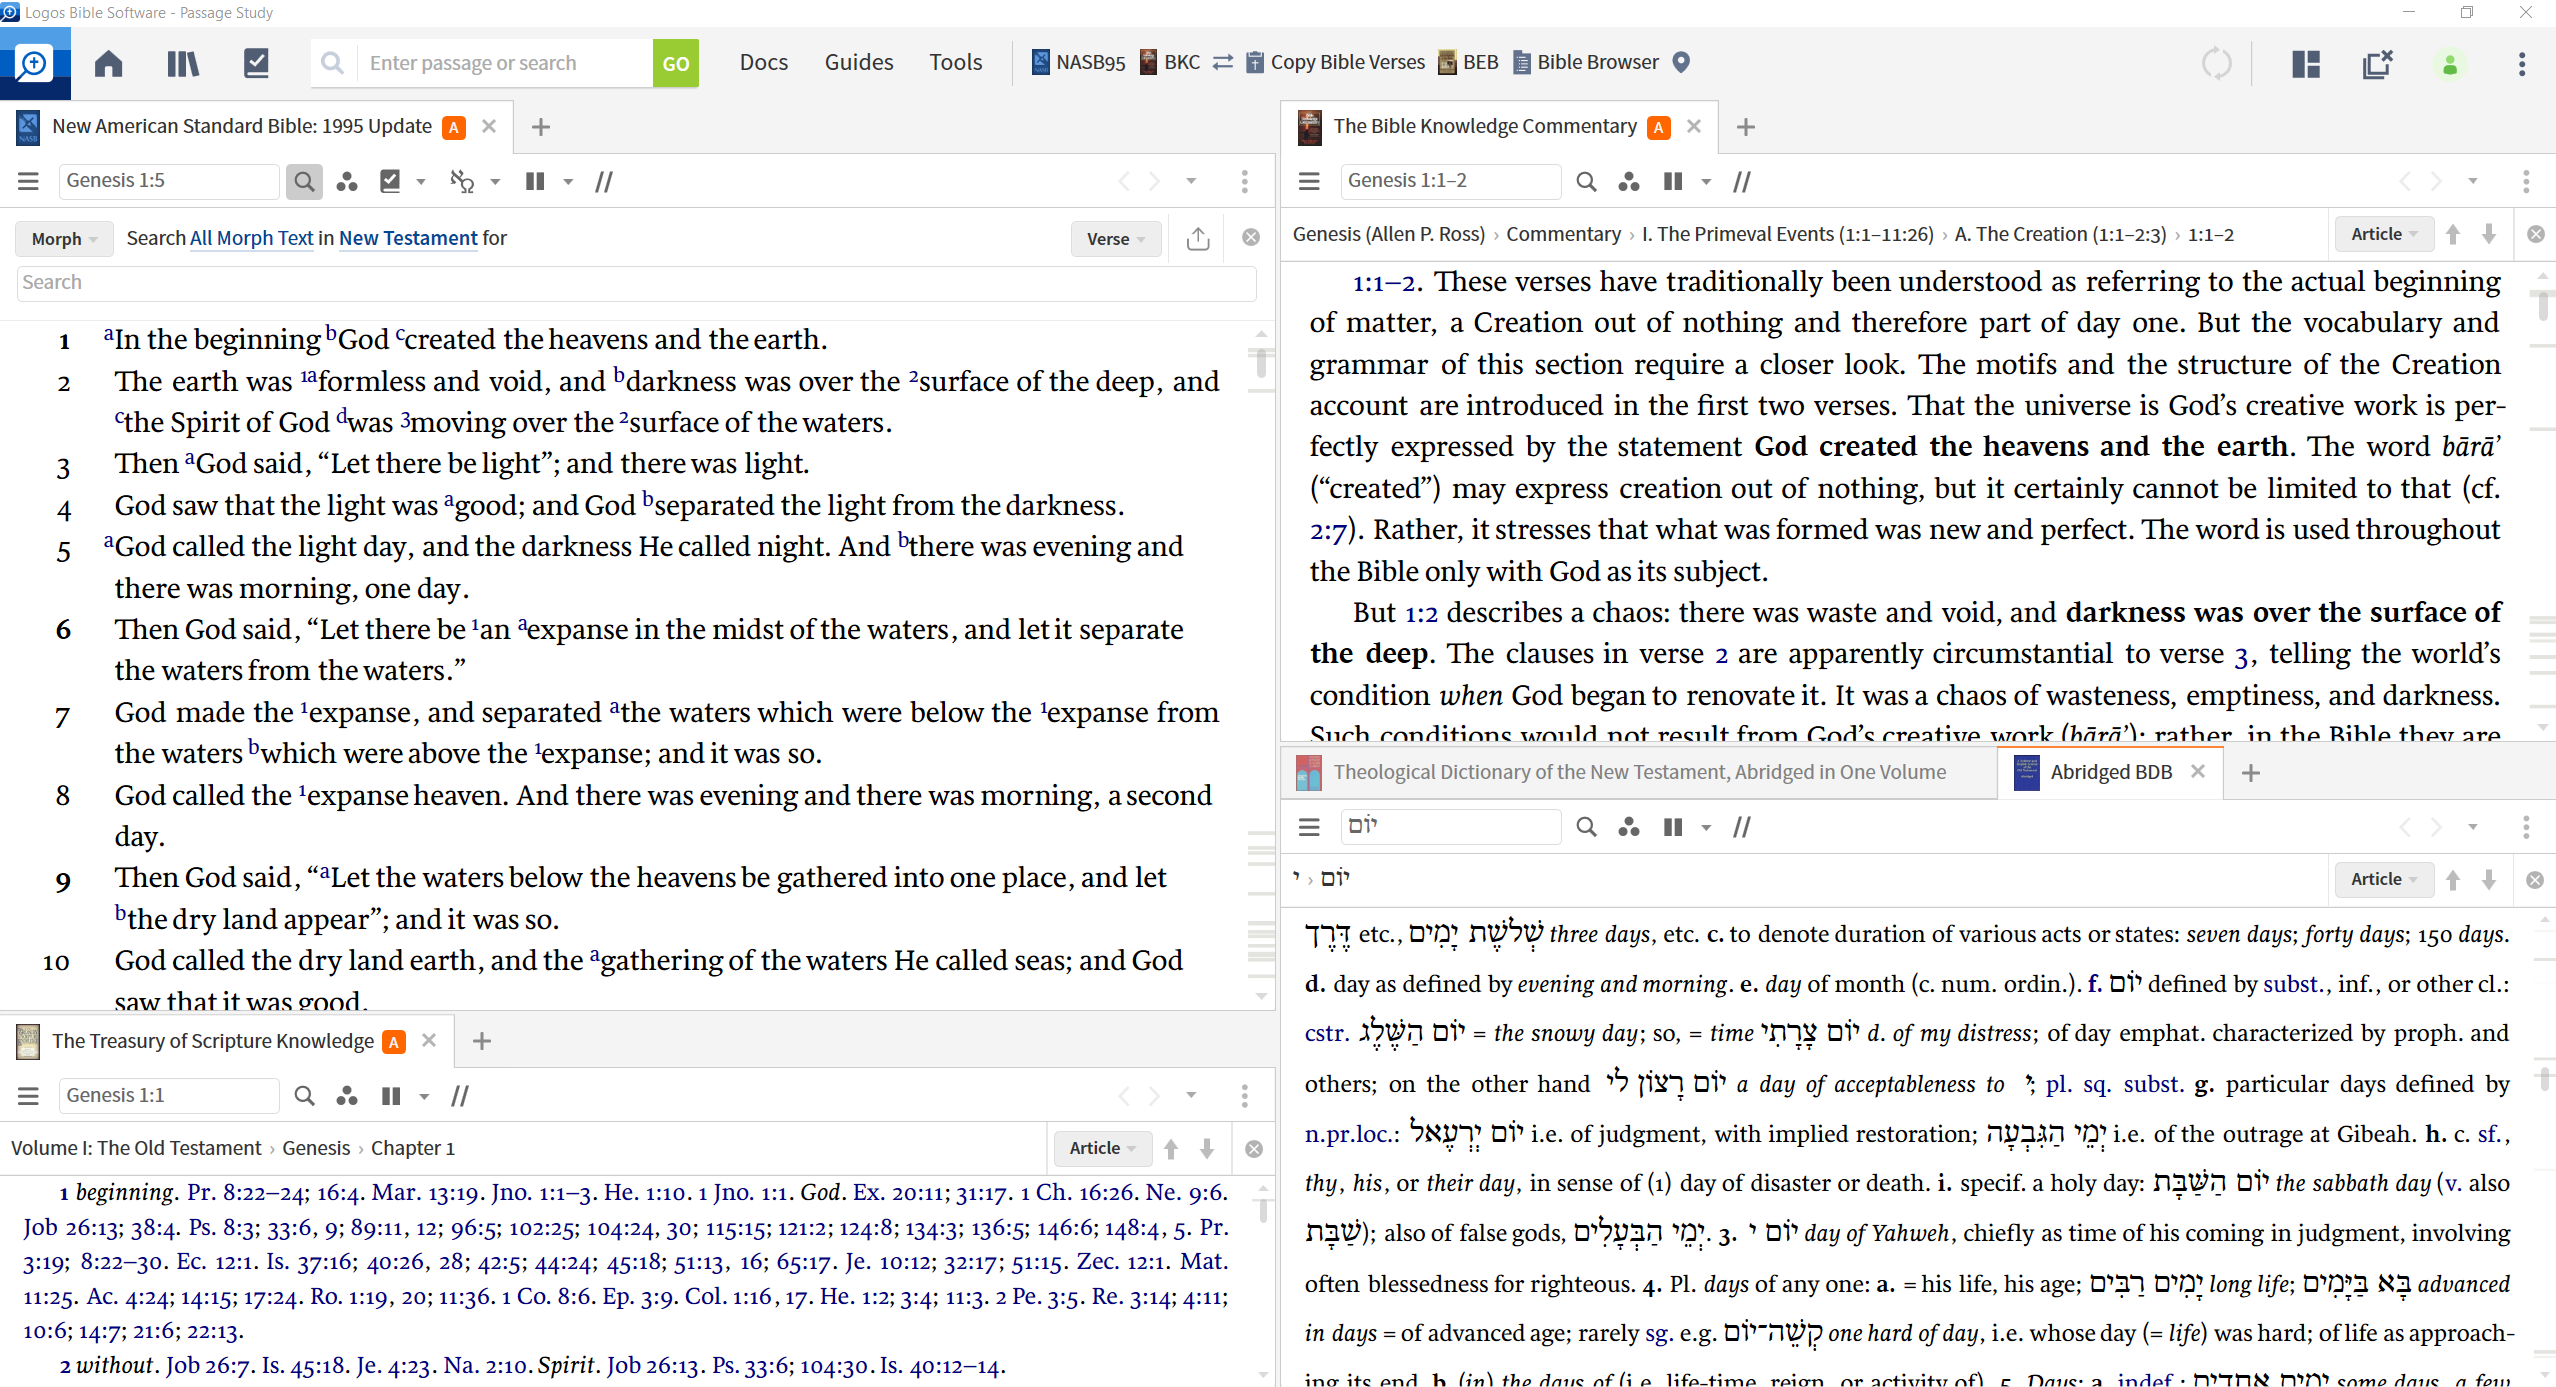Viewport: 2556px width, 1387px height.
Task: Open the Bible Browser shortcut
Action: (1586, 62)
